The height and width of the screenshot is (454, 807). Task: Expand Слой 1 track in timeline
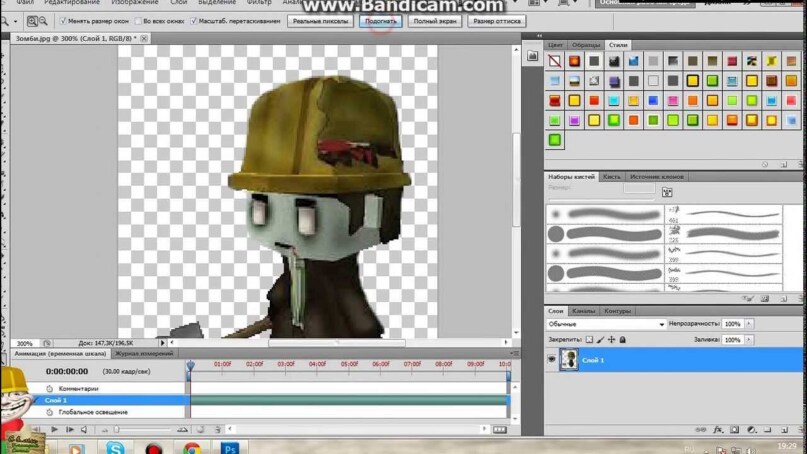coord(36,400)
